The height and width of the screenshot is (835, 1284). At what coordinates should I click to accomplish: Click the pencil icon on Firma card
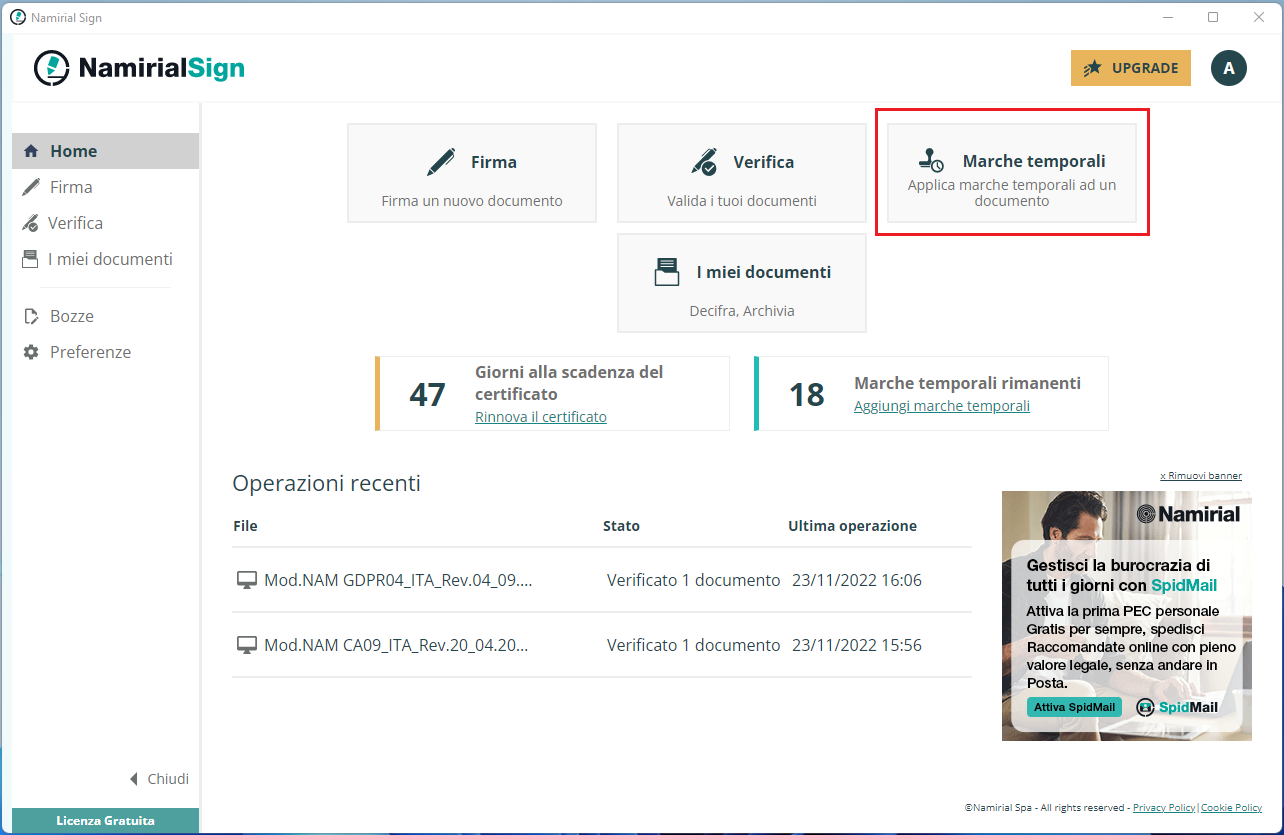tap(441, 162)
